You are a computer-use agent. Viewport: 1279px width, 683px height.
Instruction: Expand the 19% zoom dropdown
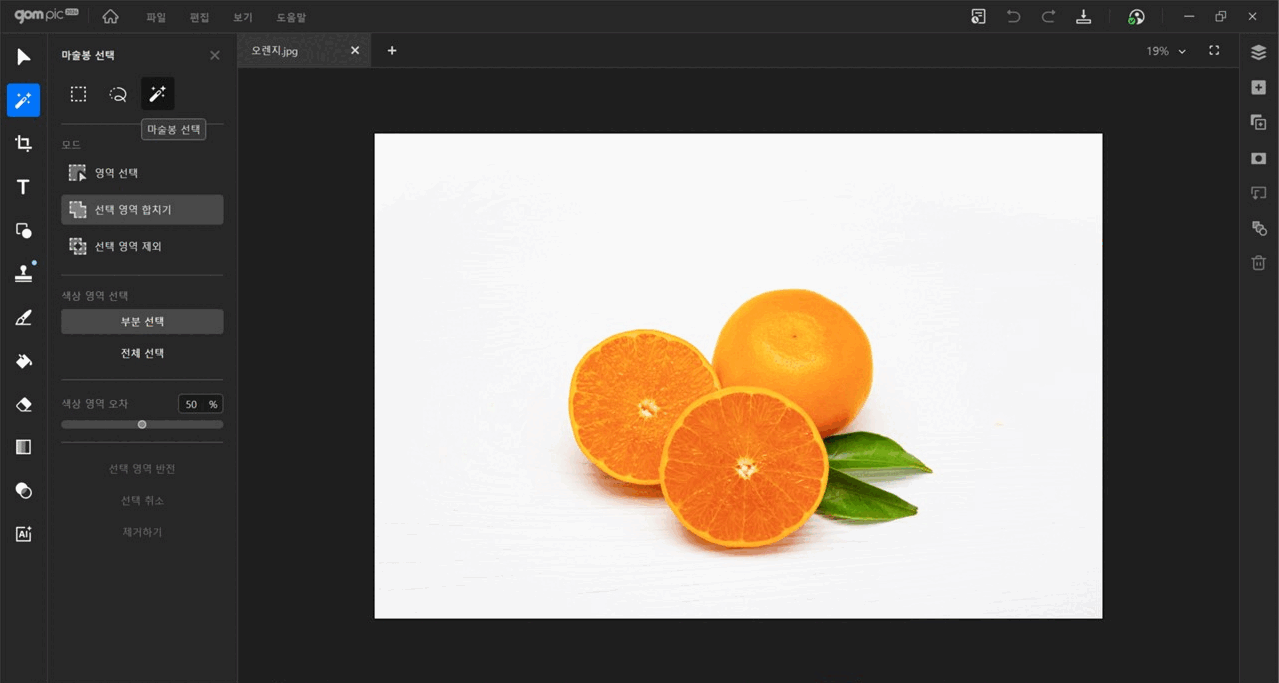(1166, 51)
